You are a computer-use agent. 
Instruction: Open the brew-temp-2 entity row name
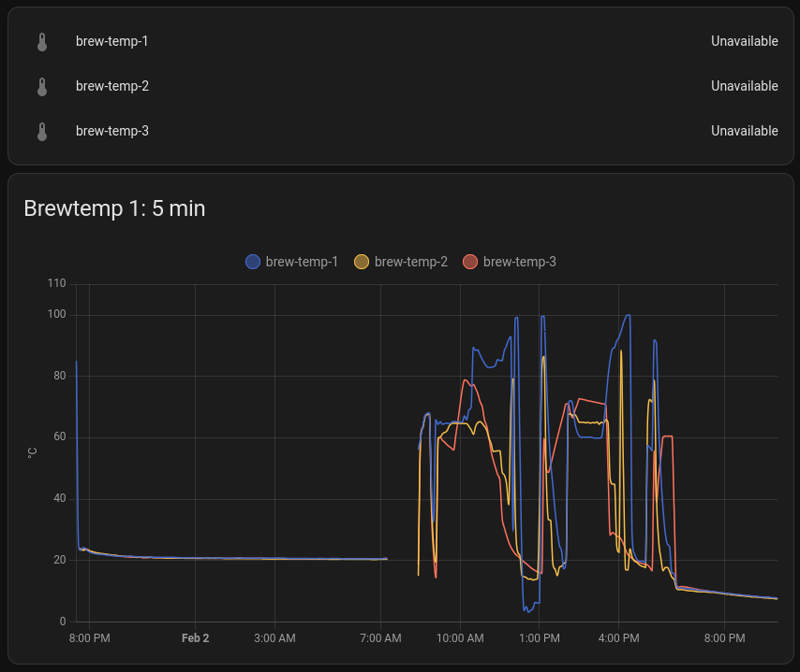[112, 87]
